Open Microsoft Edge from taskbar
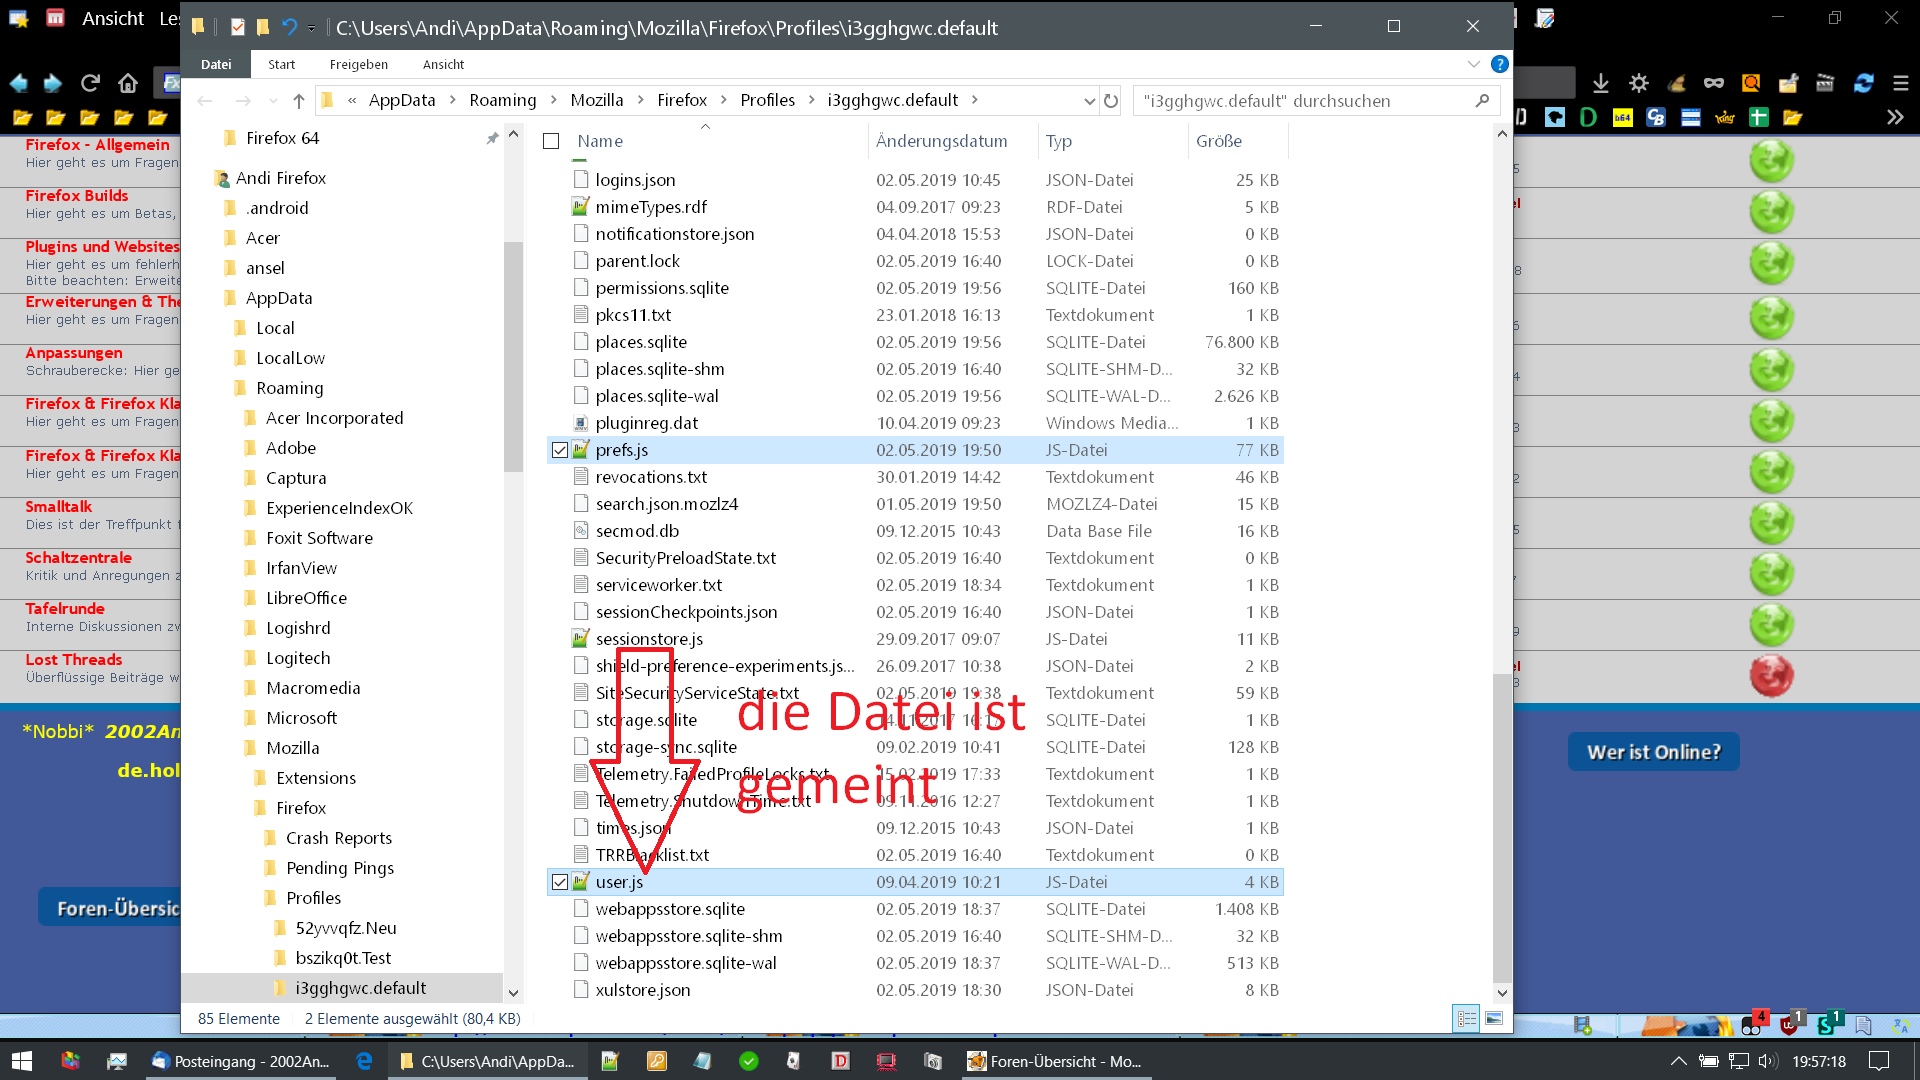 [x=364, y=1061]
